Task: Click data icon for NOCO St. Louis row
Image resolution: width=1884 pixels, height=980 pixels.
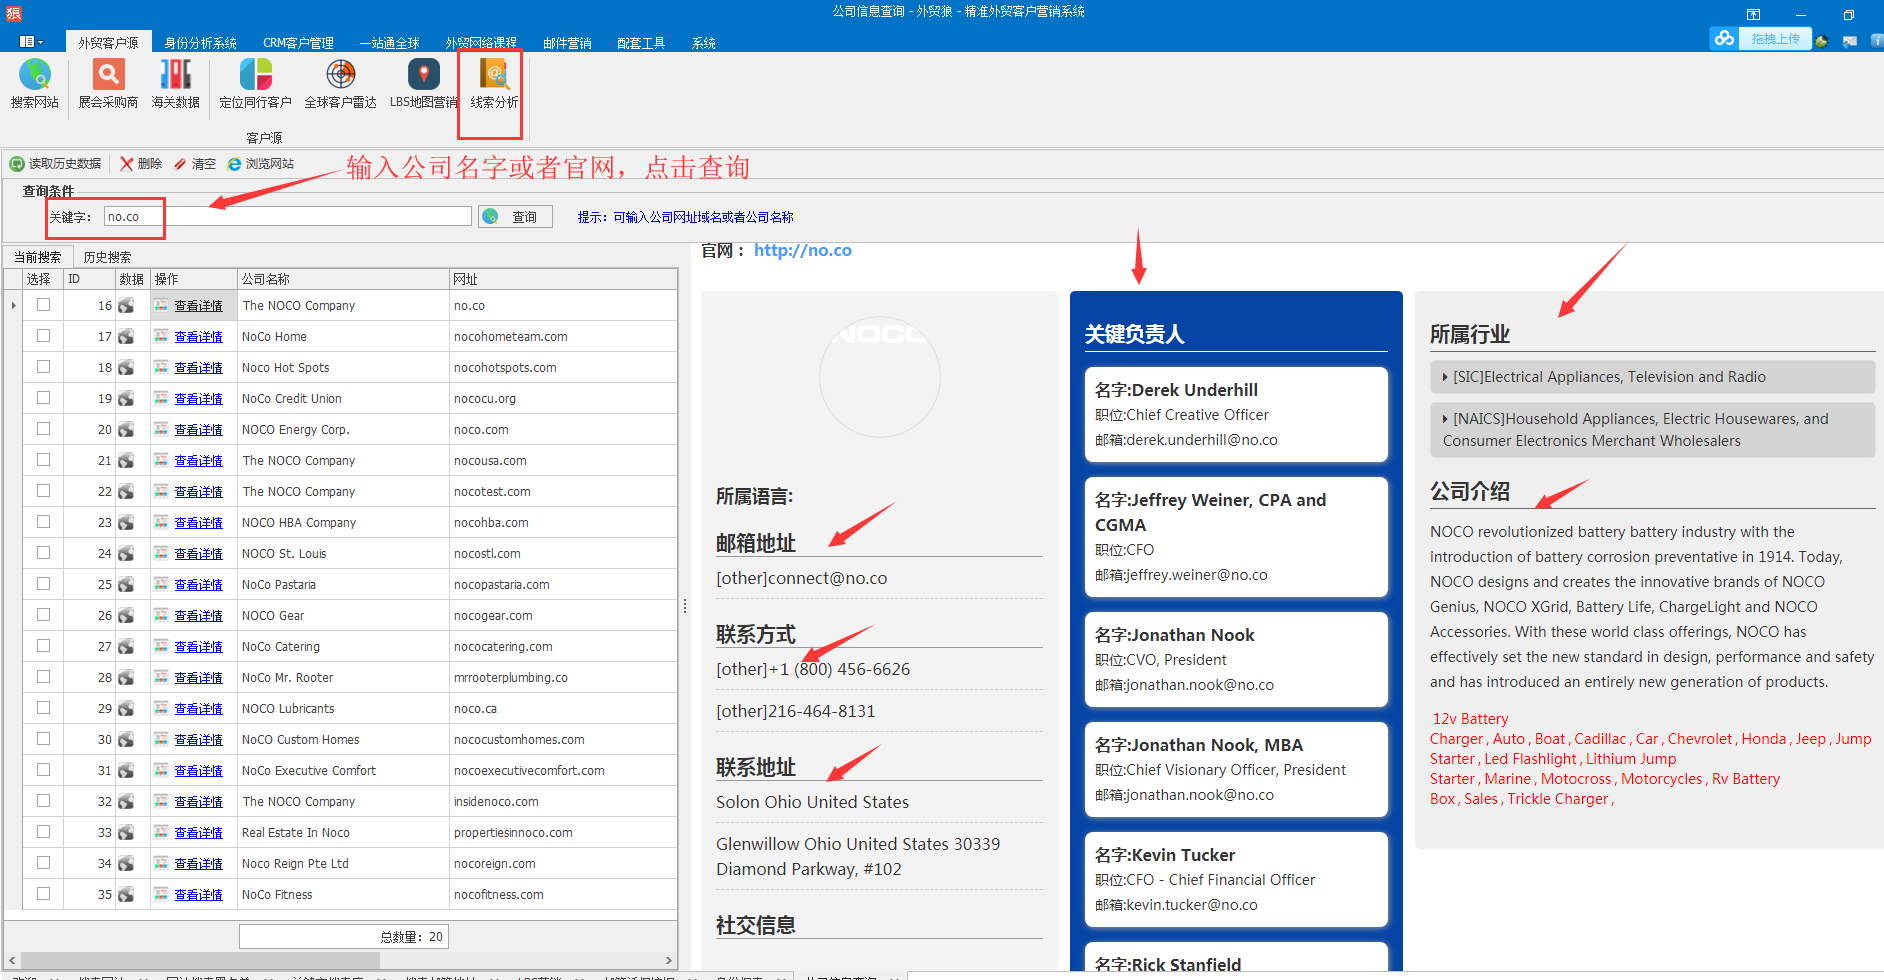Action: 126,554
